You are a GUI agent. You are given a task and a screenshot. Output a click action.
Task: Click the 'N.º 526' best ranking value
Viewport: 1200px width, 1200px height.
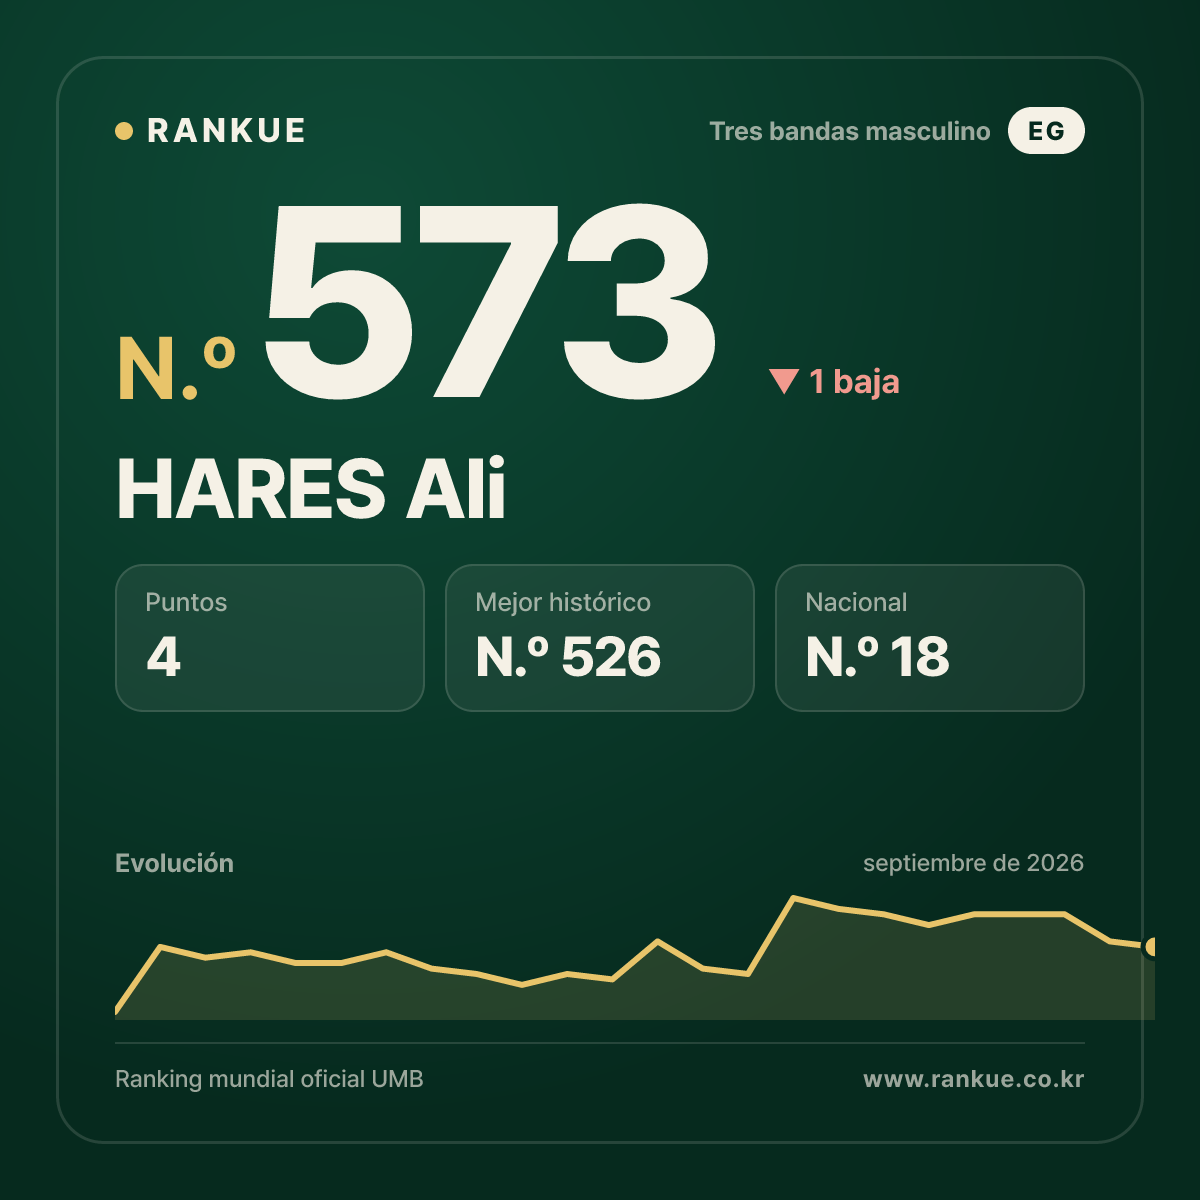point(569,657)
